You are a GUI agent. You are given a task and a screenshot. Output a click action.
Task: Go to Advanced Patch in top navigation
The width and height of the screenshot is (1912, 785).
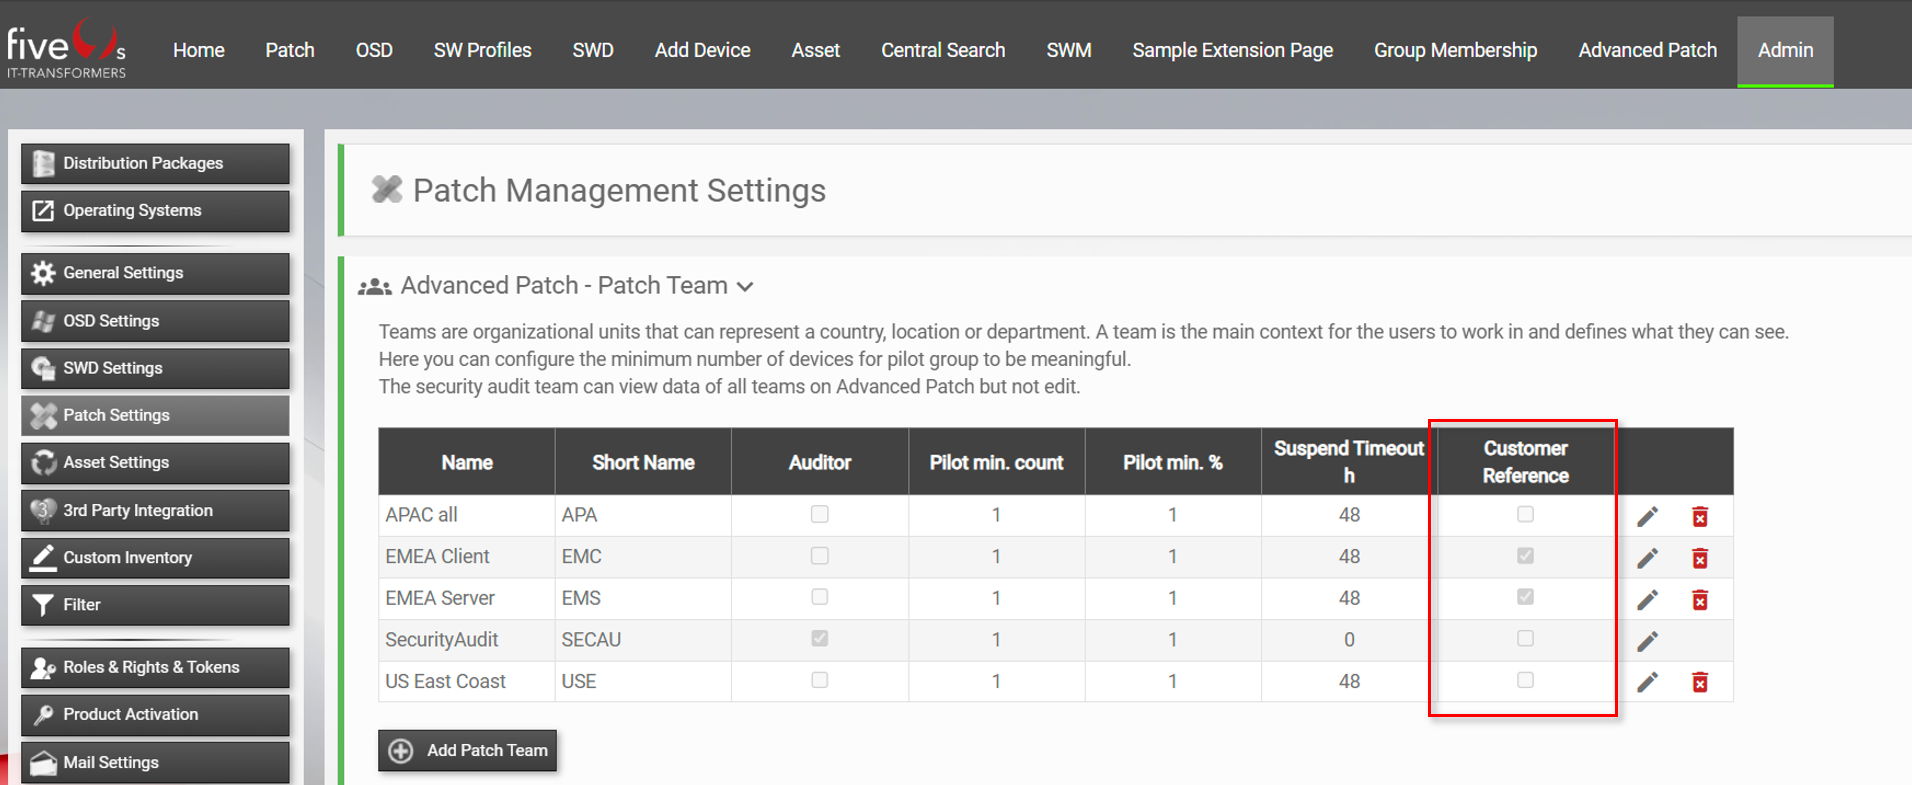point(1647,50)
